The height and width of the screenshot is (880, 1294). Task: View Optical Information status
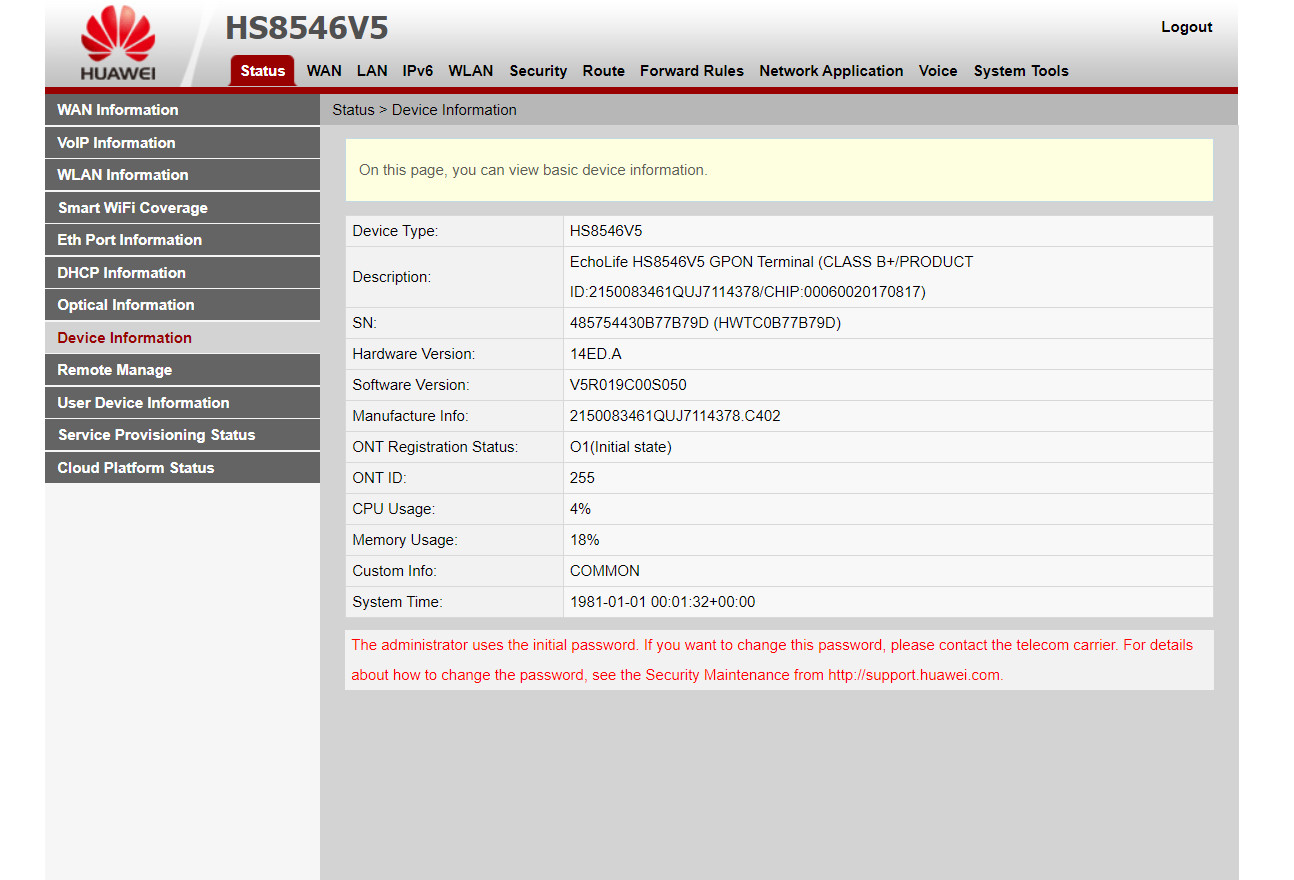tap(126, 305)
